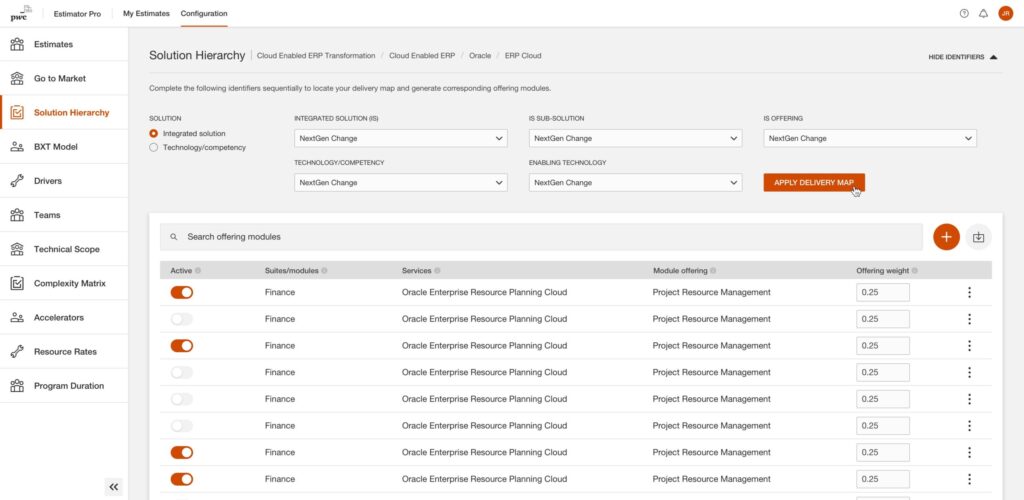Open the help question mark icon

(x=964, y=14)
